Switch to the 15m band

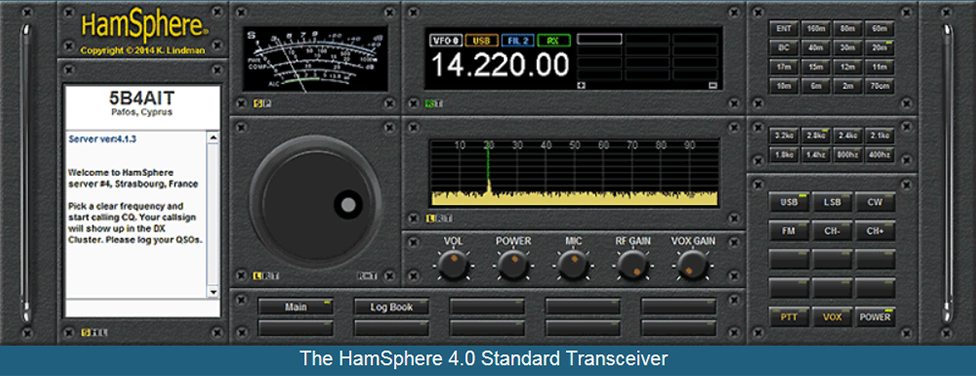814,67
